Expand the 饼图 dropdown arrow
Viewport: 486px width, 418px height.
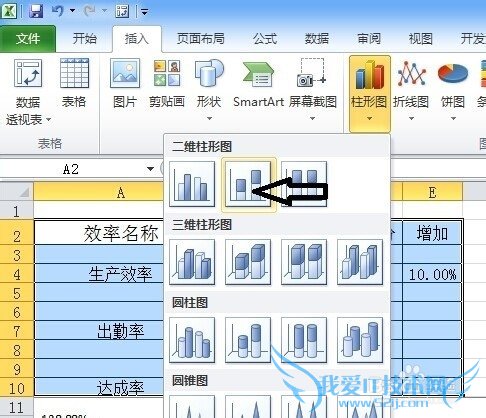(x=453, y=118)
